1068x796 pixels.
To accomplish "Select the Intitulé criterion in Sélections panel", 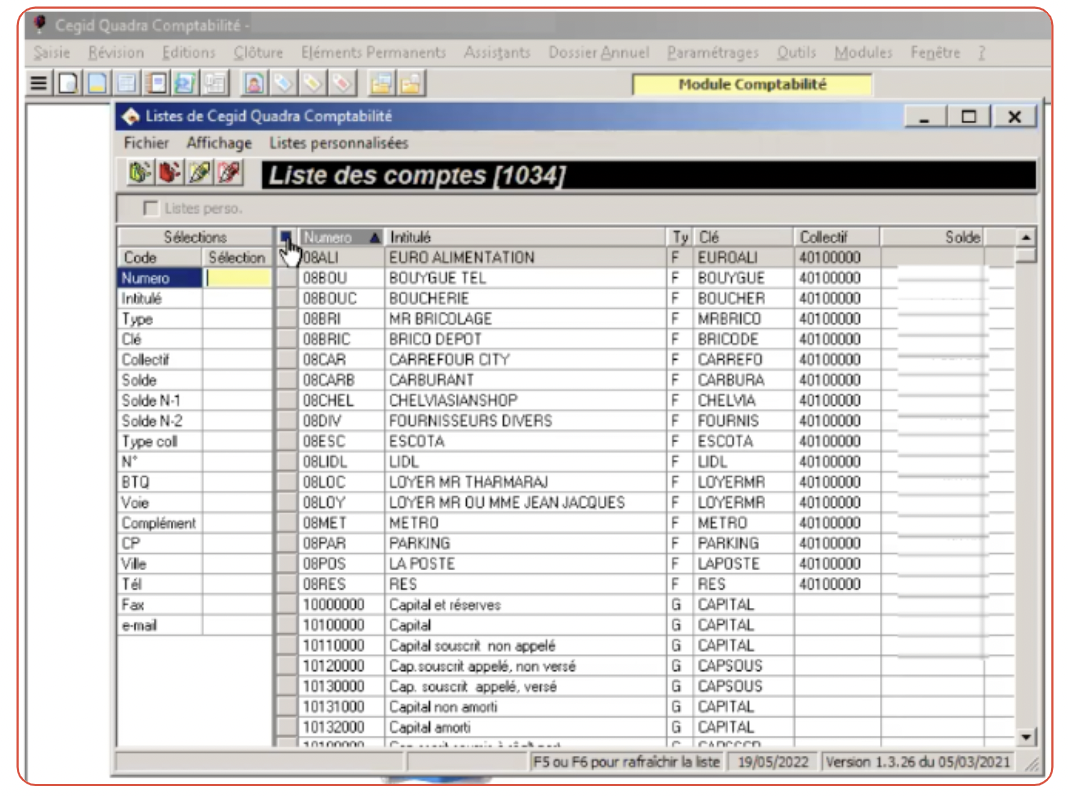I will tap(142, 298).
